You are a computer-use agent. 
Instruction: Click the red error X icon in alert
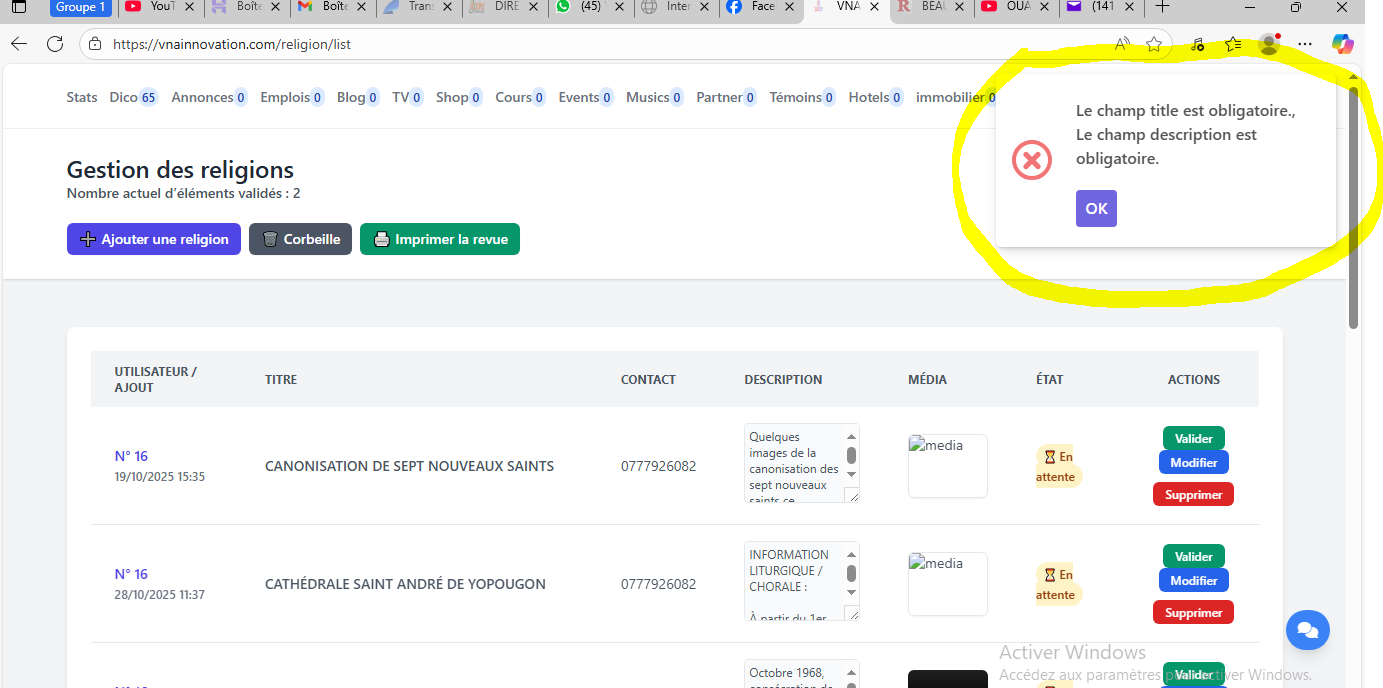pyautogui.click(x=1032, y=160)
